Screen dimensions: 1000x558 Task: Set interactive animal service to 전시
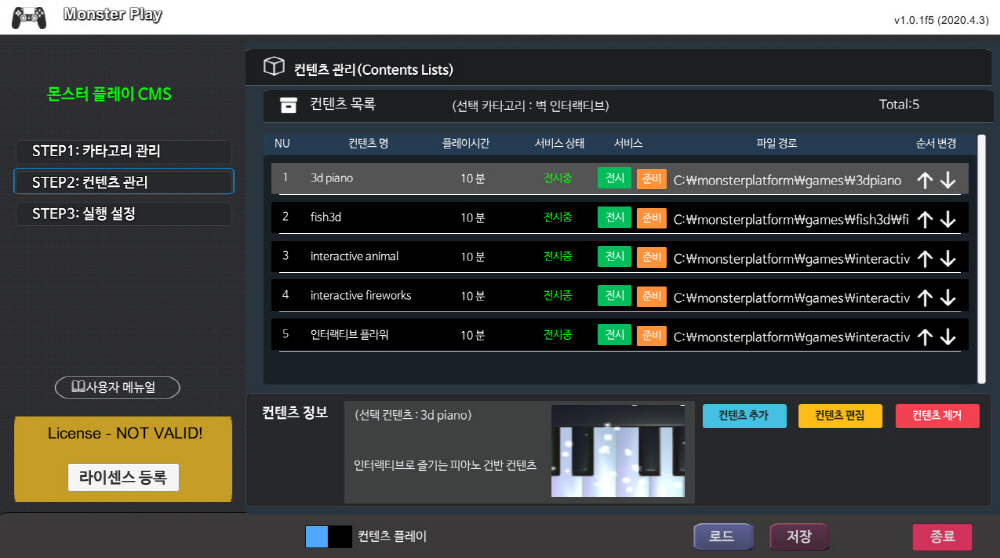614,256
